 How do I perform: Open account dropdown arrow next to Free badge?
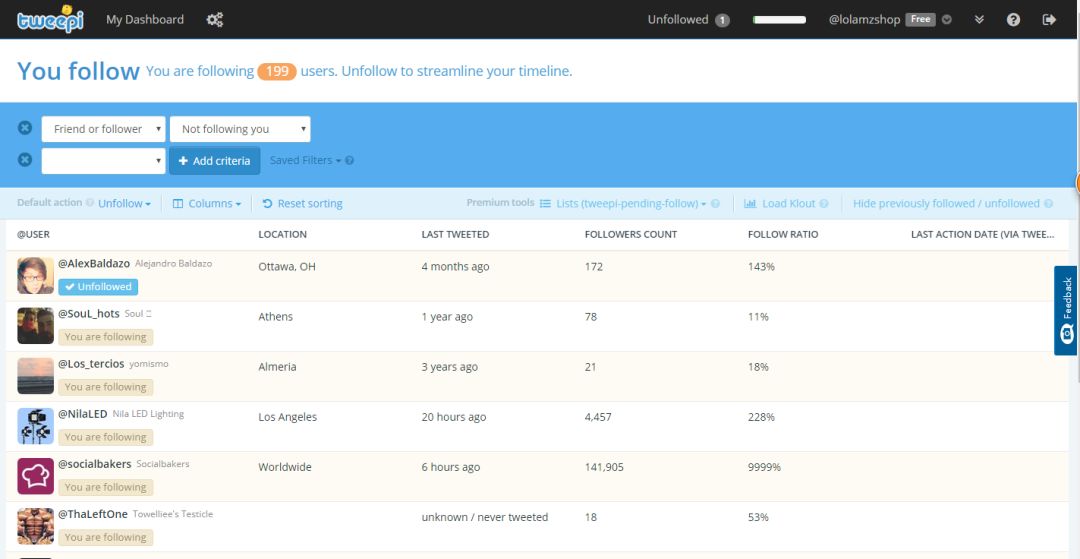(947, 19)
